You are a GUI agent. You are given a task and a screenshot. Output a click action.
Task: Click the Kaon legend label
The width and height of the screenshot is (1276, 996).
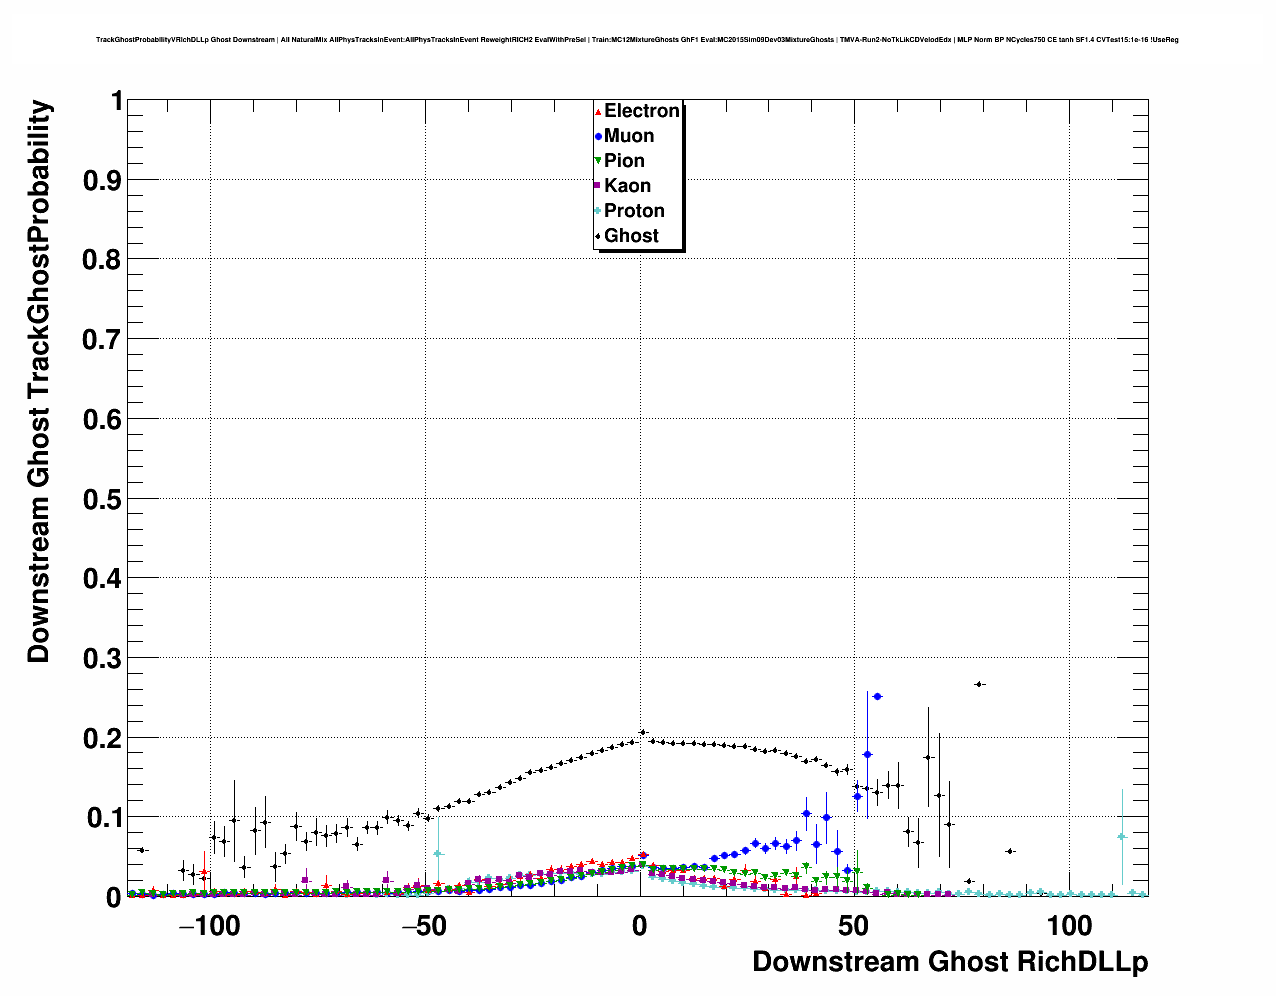coord(627,186)
